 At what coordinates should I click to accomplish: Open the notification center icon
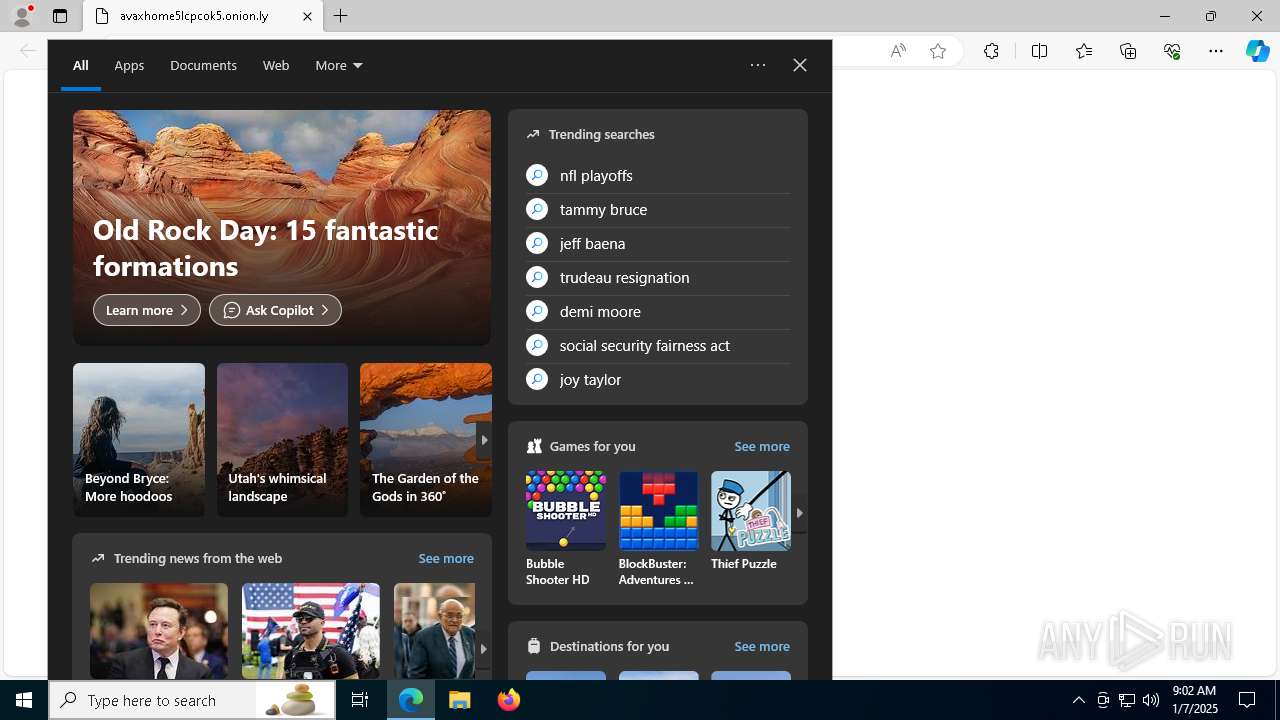coord(1248,700)
